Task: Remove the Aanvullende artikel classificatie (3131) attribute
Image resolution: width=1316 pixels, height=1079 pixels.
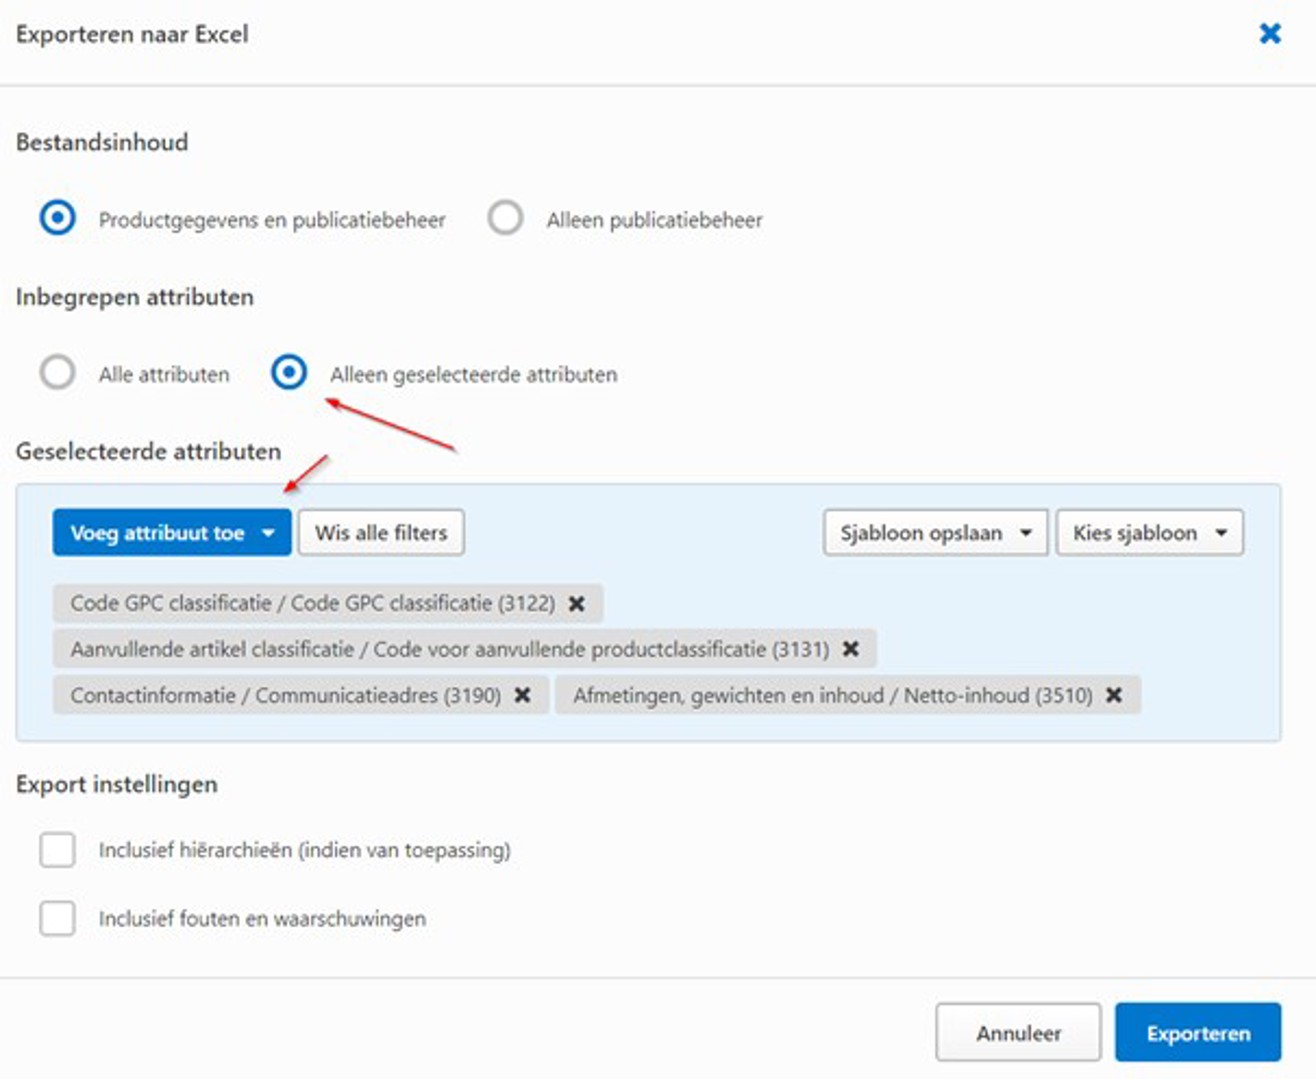Action: pos(848,649)
